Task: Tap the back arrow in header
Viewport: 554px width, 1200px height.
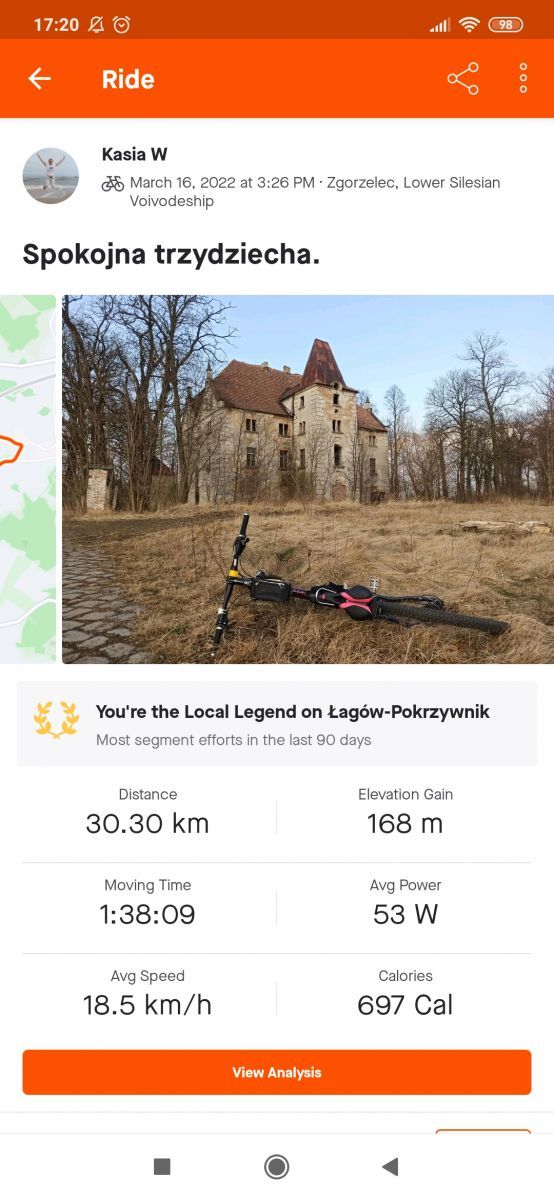Action: (39, 79)
